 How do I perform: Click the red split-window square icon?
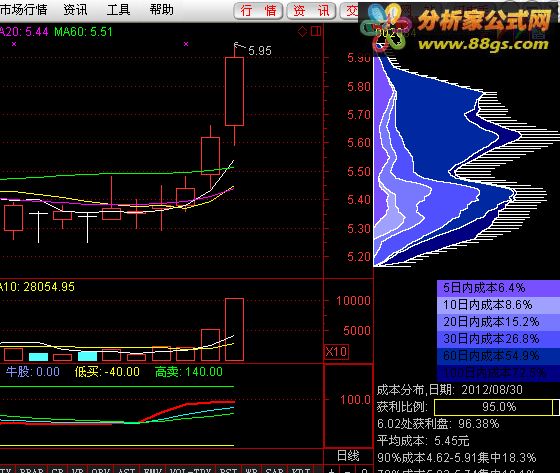pyautogui.click(x=316, y=31)
